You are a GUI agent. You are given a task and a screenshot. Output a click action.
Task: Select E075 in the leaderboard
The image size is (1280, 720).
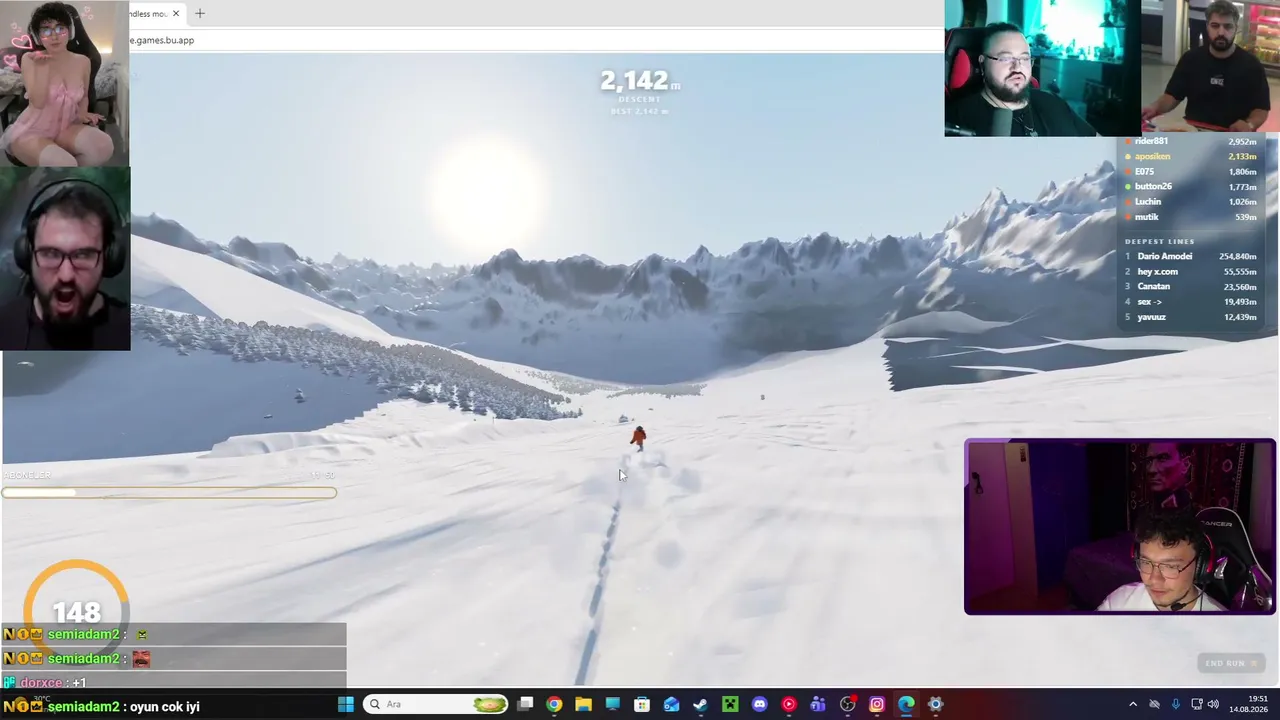pos(1190,171)
